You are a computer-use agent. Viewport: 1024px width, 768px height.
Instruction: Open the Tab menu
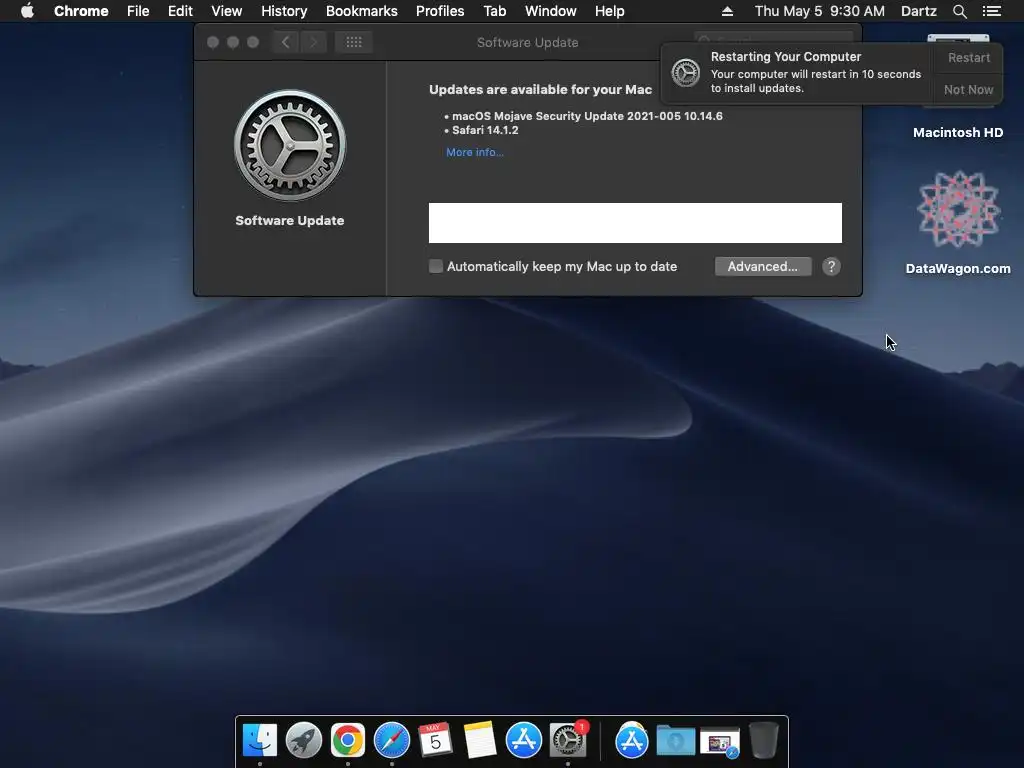click(494, 11)
